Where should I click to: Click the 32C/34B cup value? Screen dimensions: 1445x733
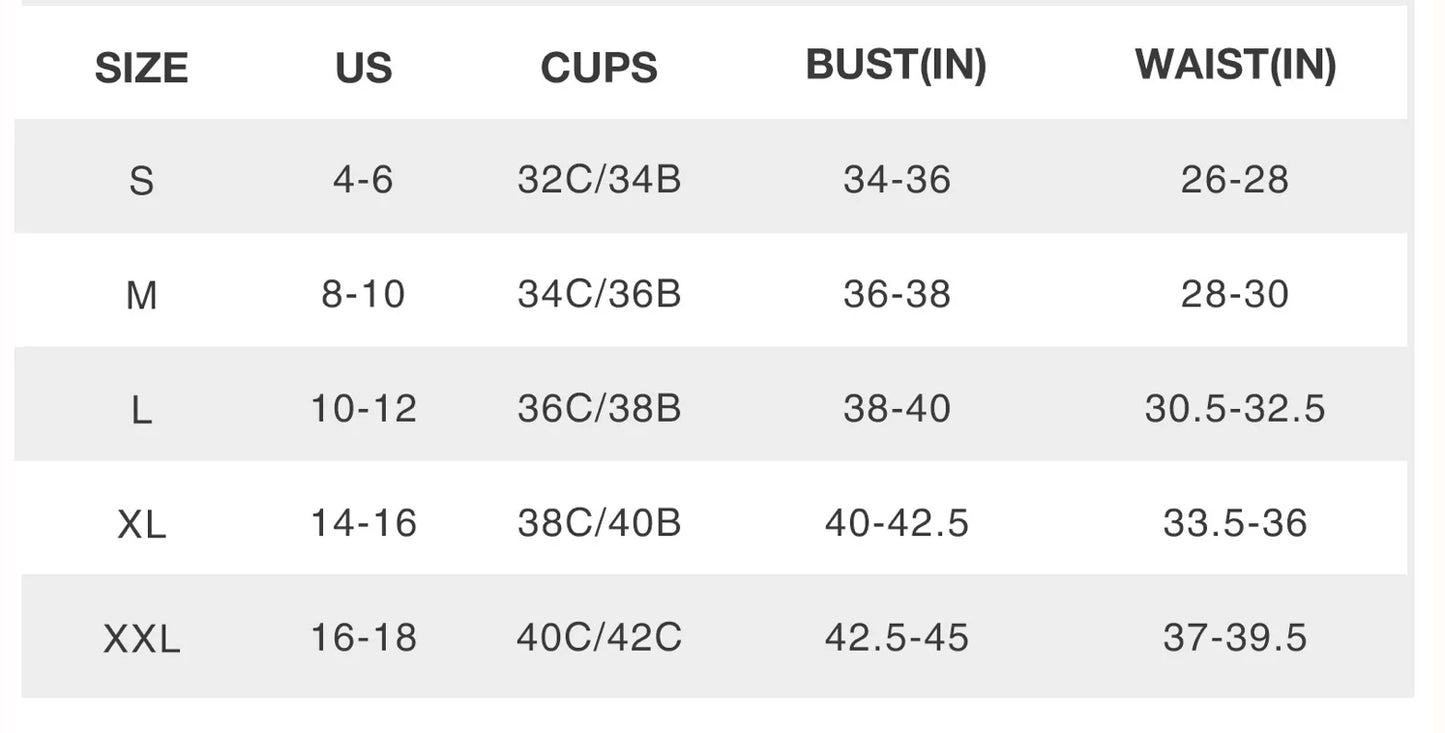(x=599, y=180)
